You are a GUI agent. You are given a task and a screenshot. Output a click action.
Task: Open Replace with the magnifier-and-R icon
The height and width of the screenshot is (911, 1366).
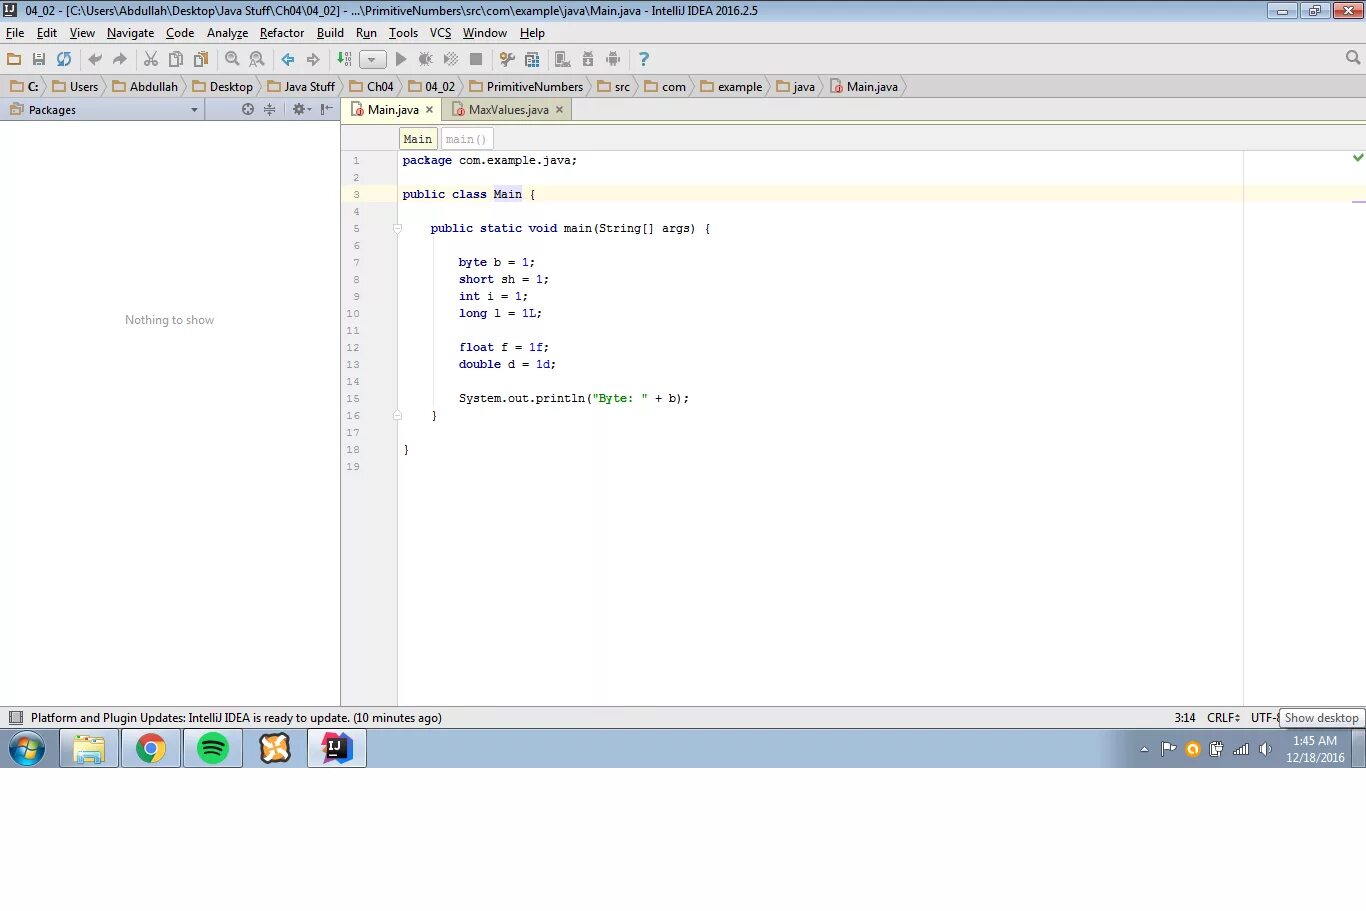(257, 59)
